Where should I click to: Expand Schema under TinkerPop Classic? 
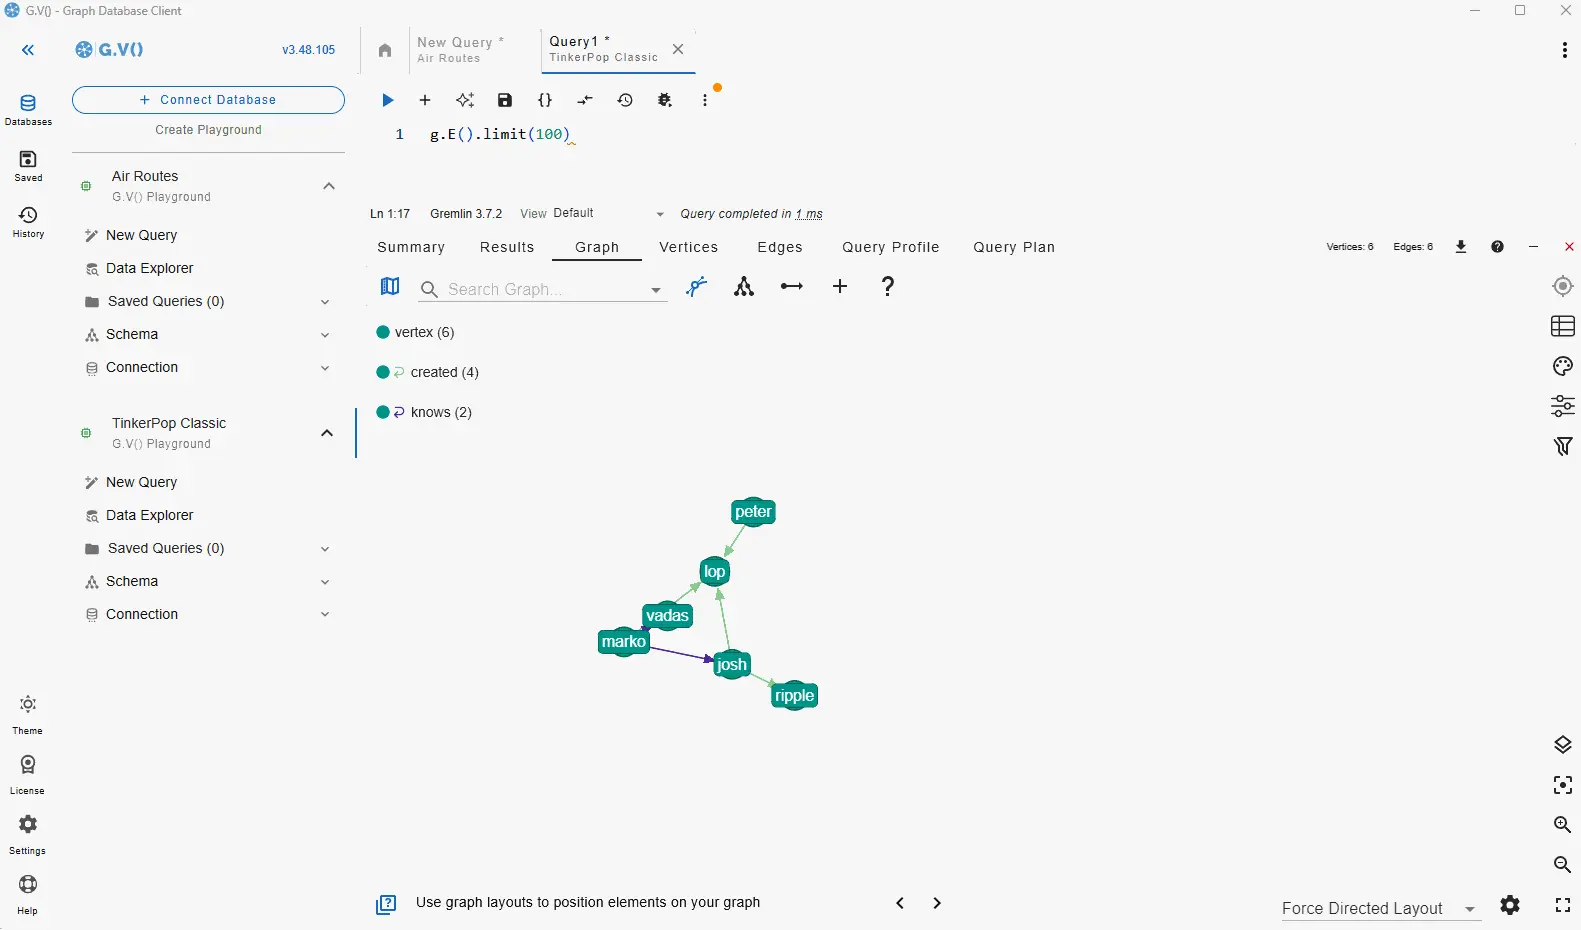pos(325,582)
